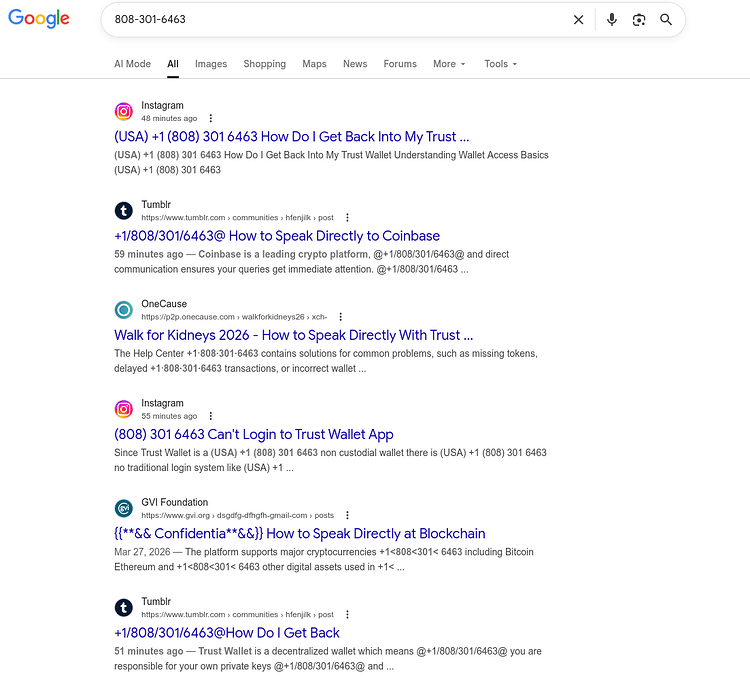The height and width of the screenshot is (677, 750).
Task: Open '+1/808/301/6463@How Do I Get Back' result
Action: point(227,633)
